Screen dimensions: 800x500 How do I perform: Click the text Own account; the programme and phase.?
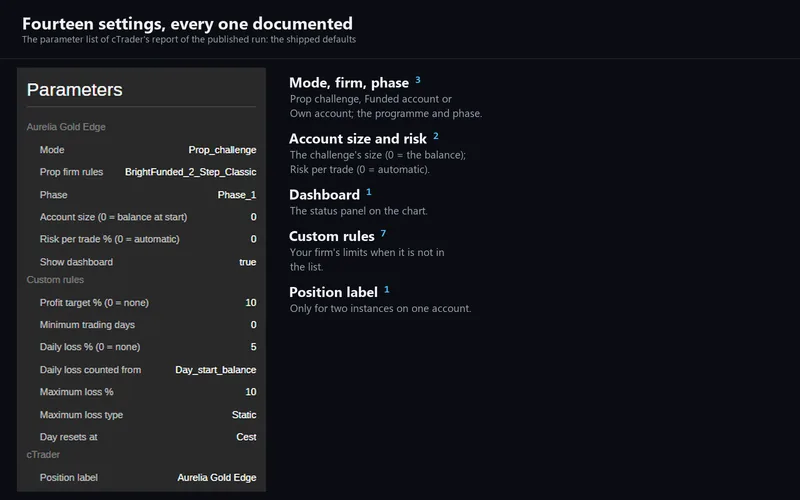pyautogui.click(x=386, y=113)
